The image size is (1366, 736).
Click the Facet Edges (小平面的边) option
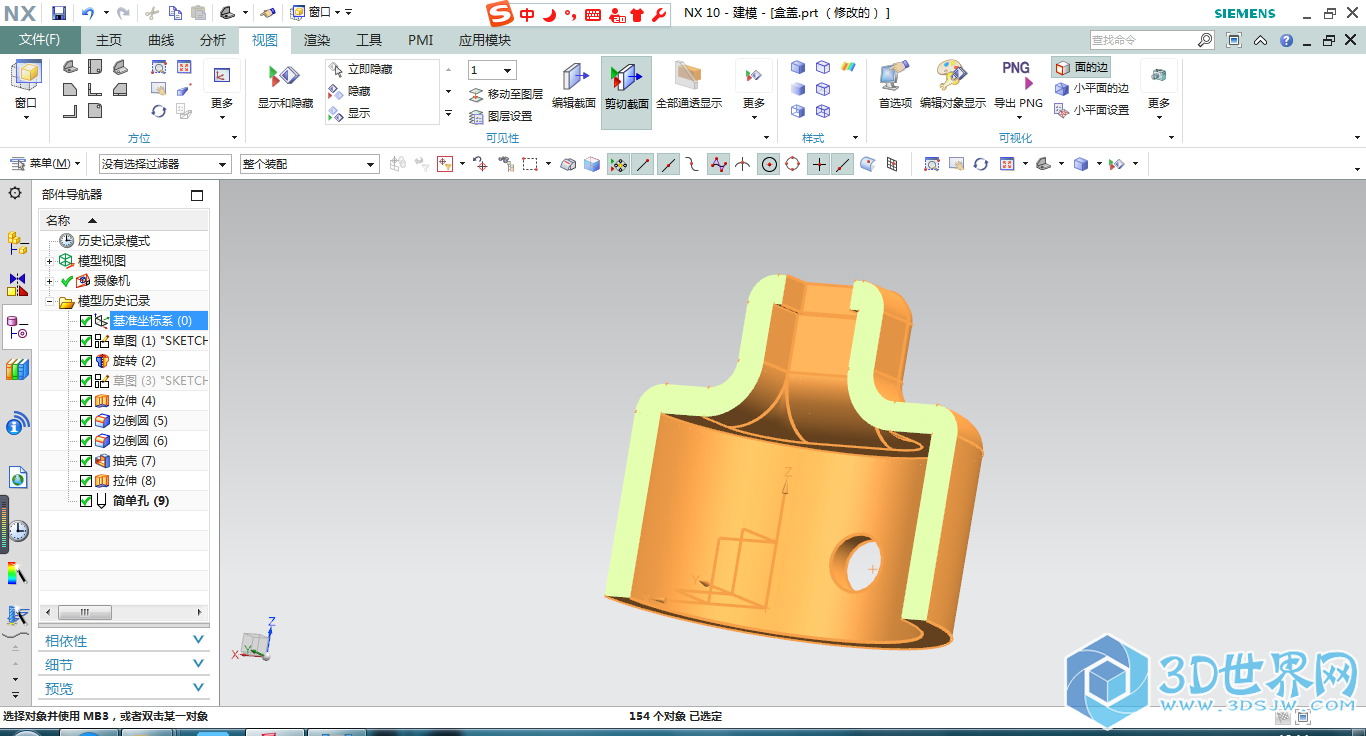(1092, 88)
